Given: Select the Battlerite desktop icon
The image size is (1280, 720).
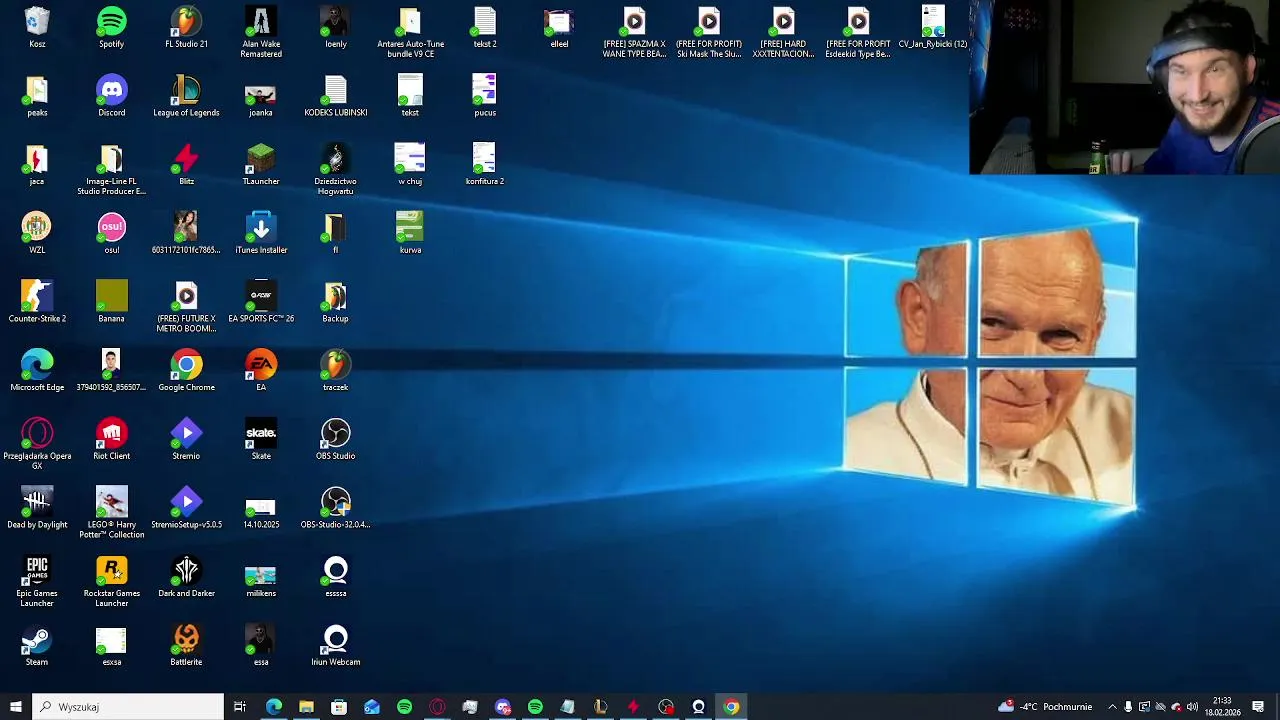Looking at the screenshot, I should 186,645.
